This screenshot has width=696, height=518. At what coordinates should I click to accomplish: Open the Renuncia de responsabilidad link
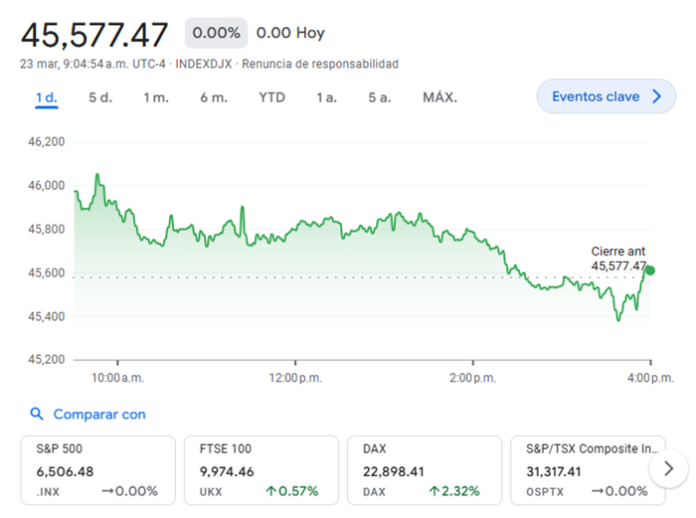[320, 64]
